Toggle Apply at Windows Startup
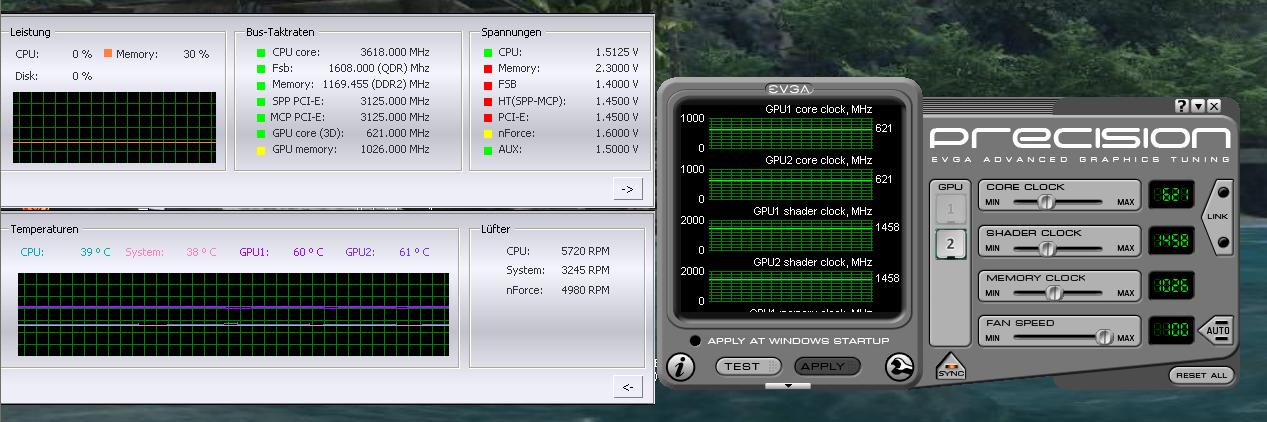The width and height of the screenshot is (1267, 422). click(x=695, y=341)
